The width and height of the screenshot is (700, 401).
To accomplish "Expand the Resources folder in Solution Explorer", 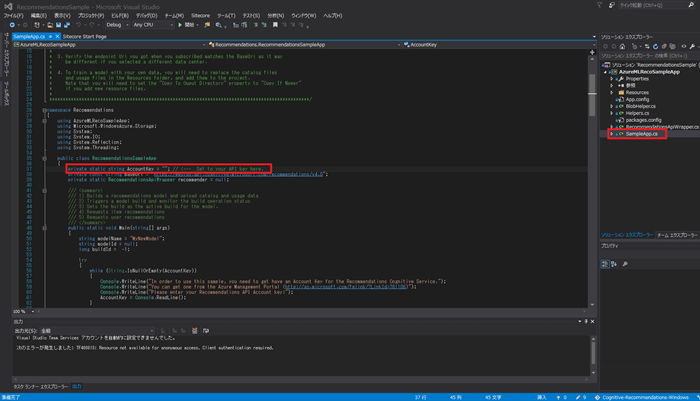I will point(612,93).
